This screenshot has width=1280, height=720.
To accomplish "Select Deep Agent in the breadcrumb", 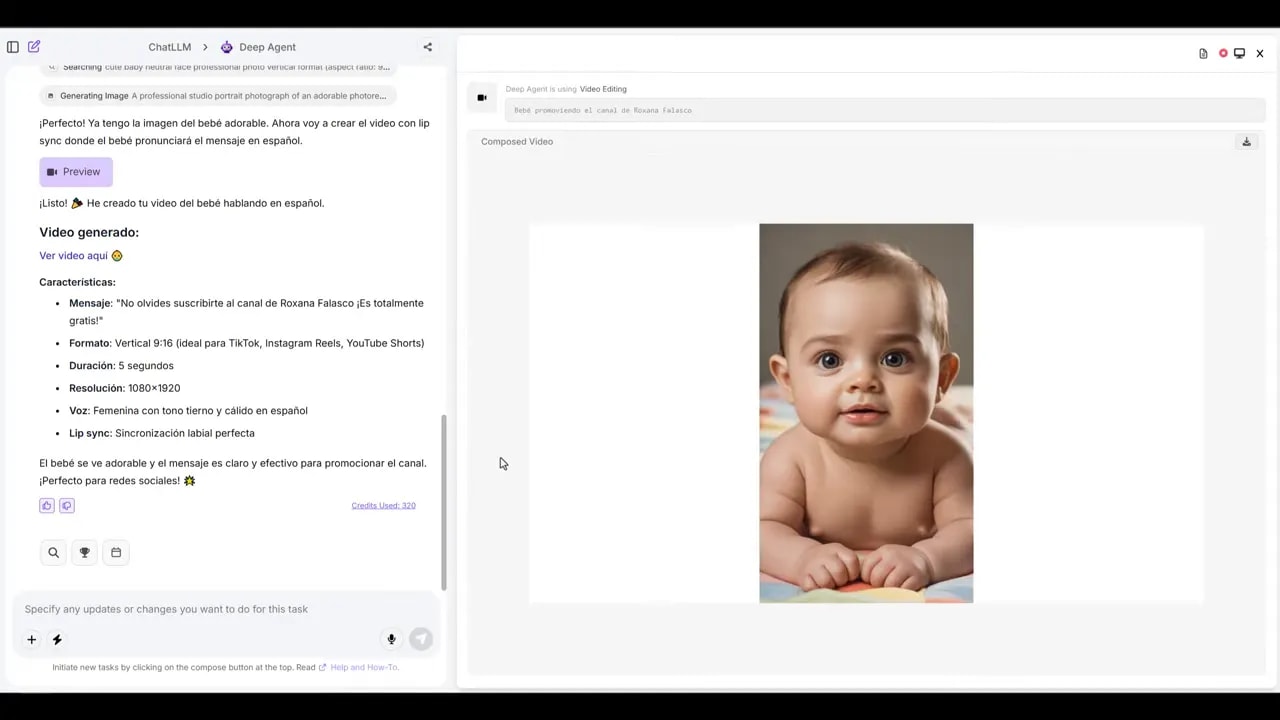I will coord(267,46).
